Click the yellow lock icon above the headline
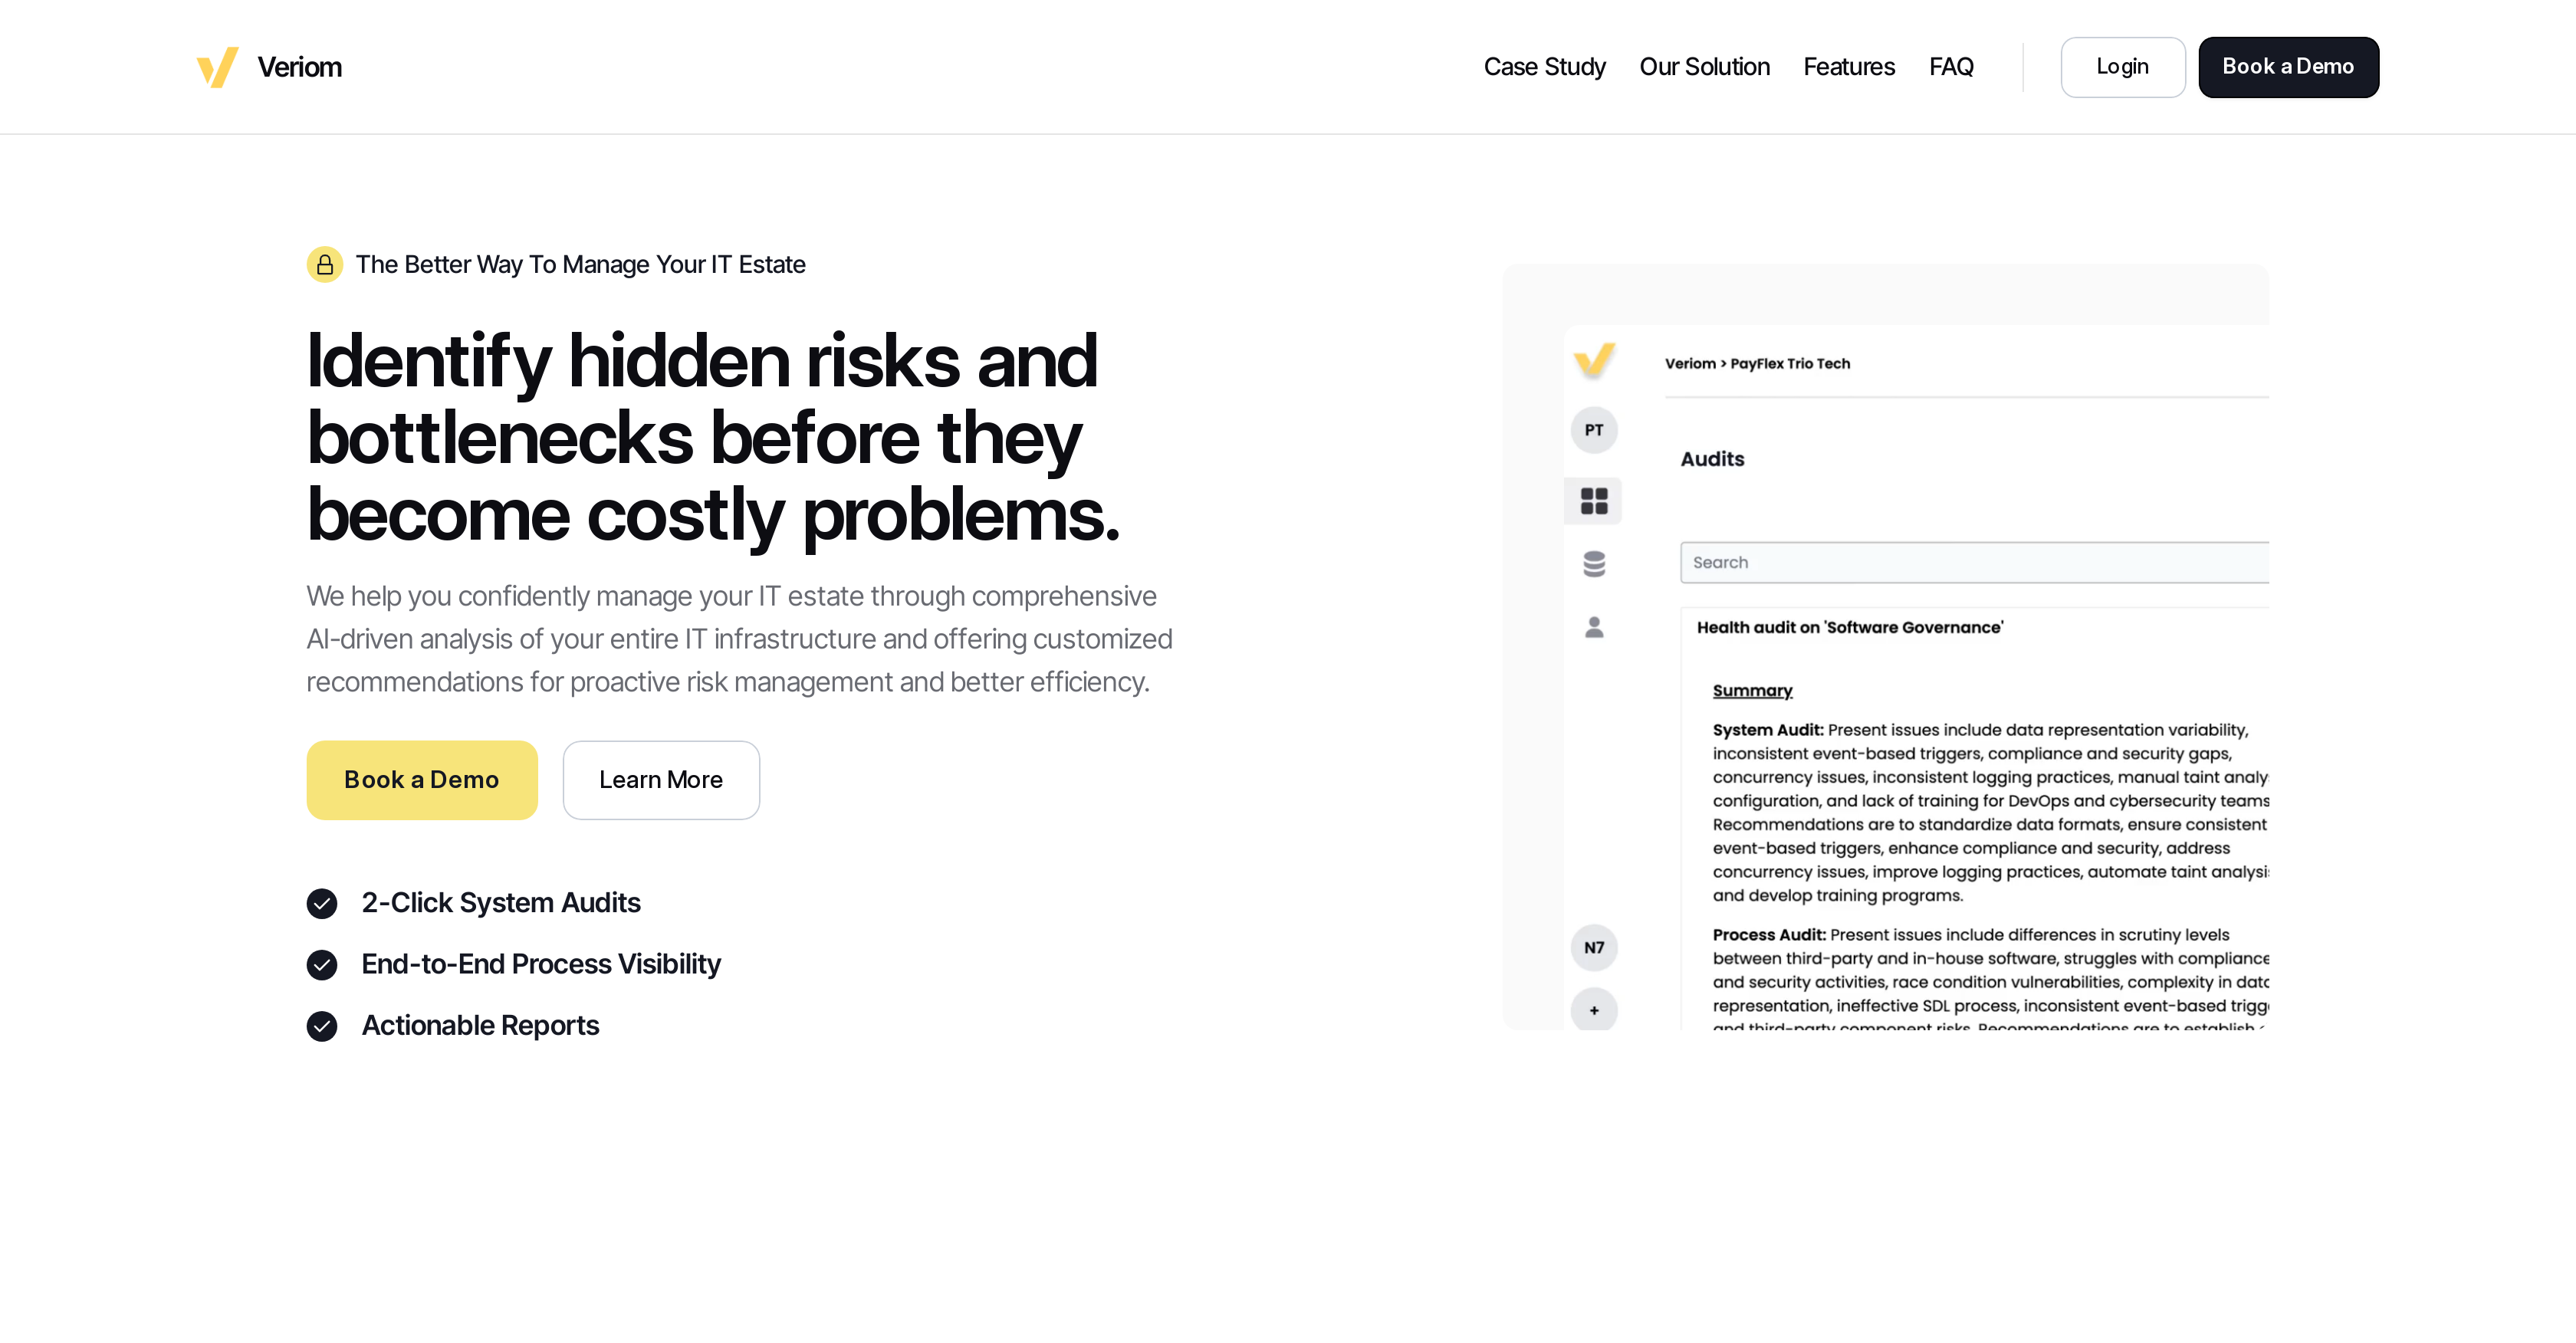Screen dimensions: 2576x1343 click(324, 265)
